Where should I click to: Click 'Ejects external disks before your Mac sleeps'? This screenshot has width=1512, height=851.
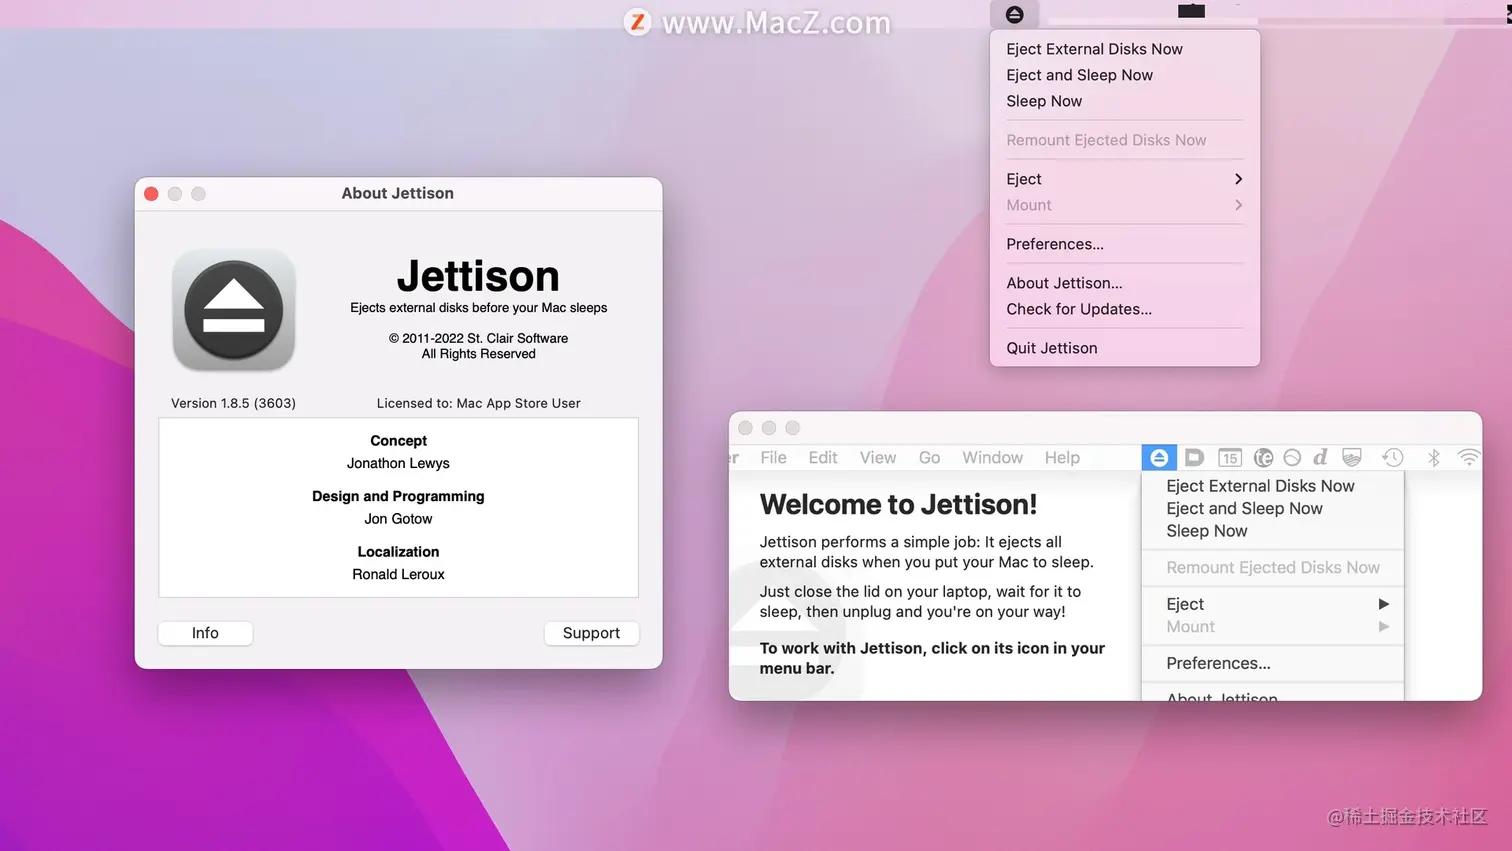tap(478, 308)
